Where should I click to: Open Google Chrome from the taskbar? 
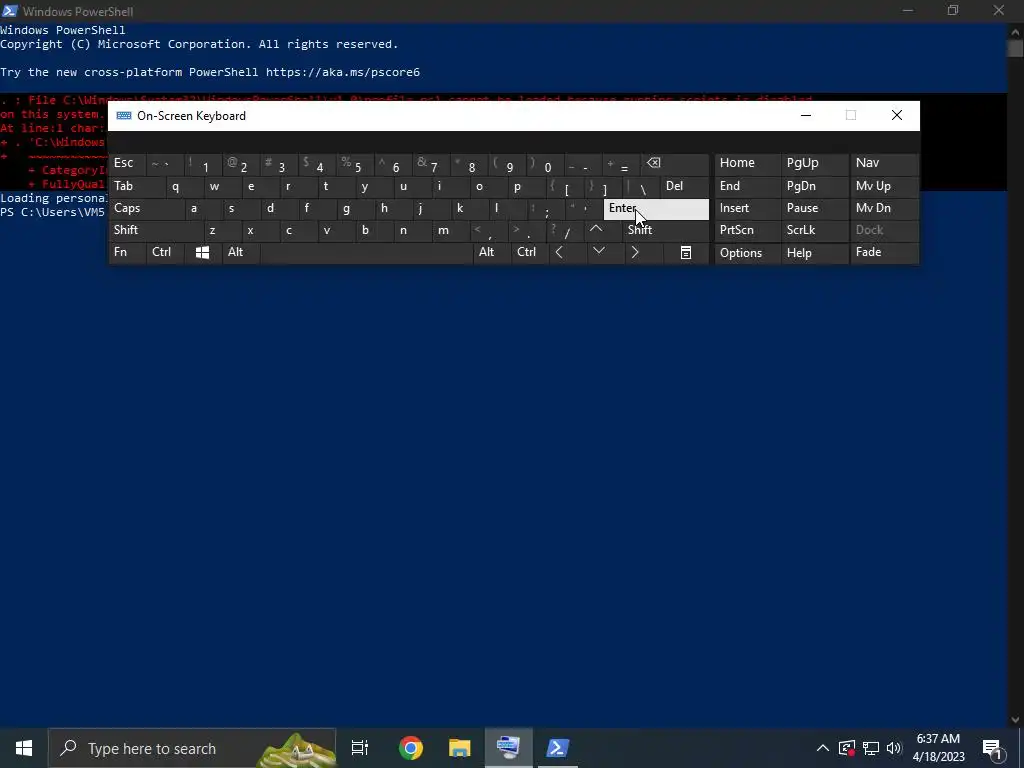click(411, 748)
